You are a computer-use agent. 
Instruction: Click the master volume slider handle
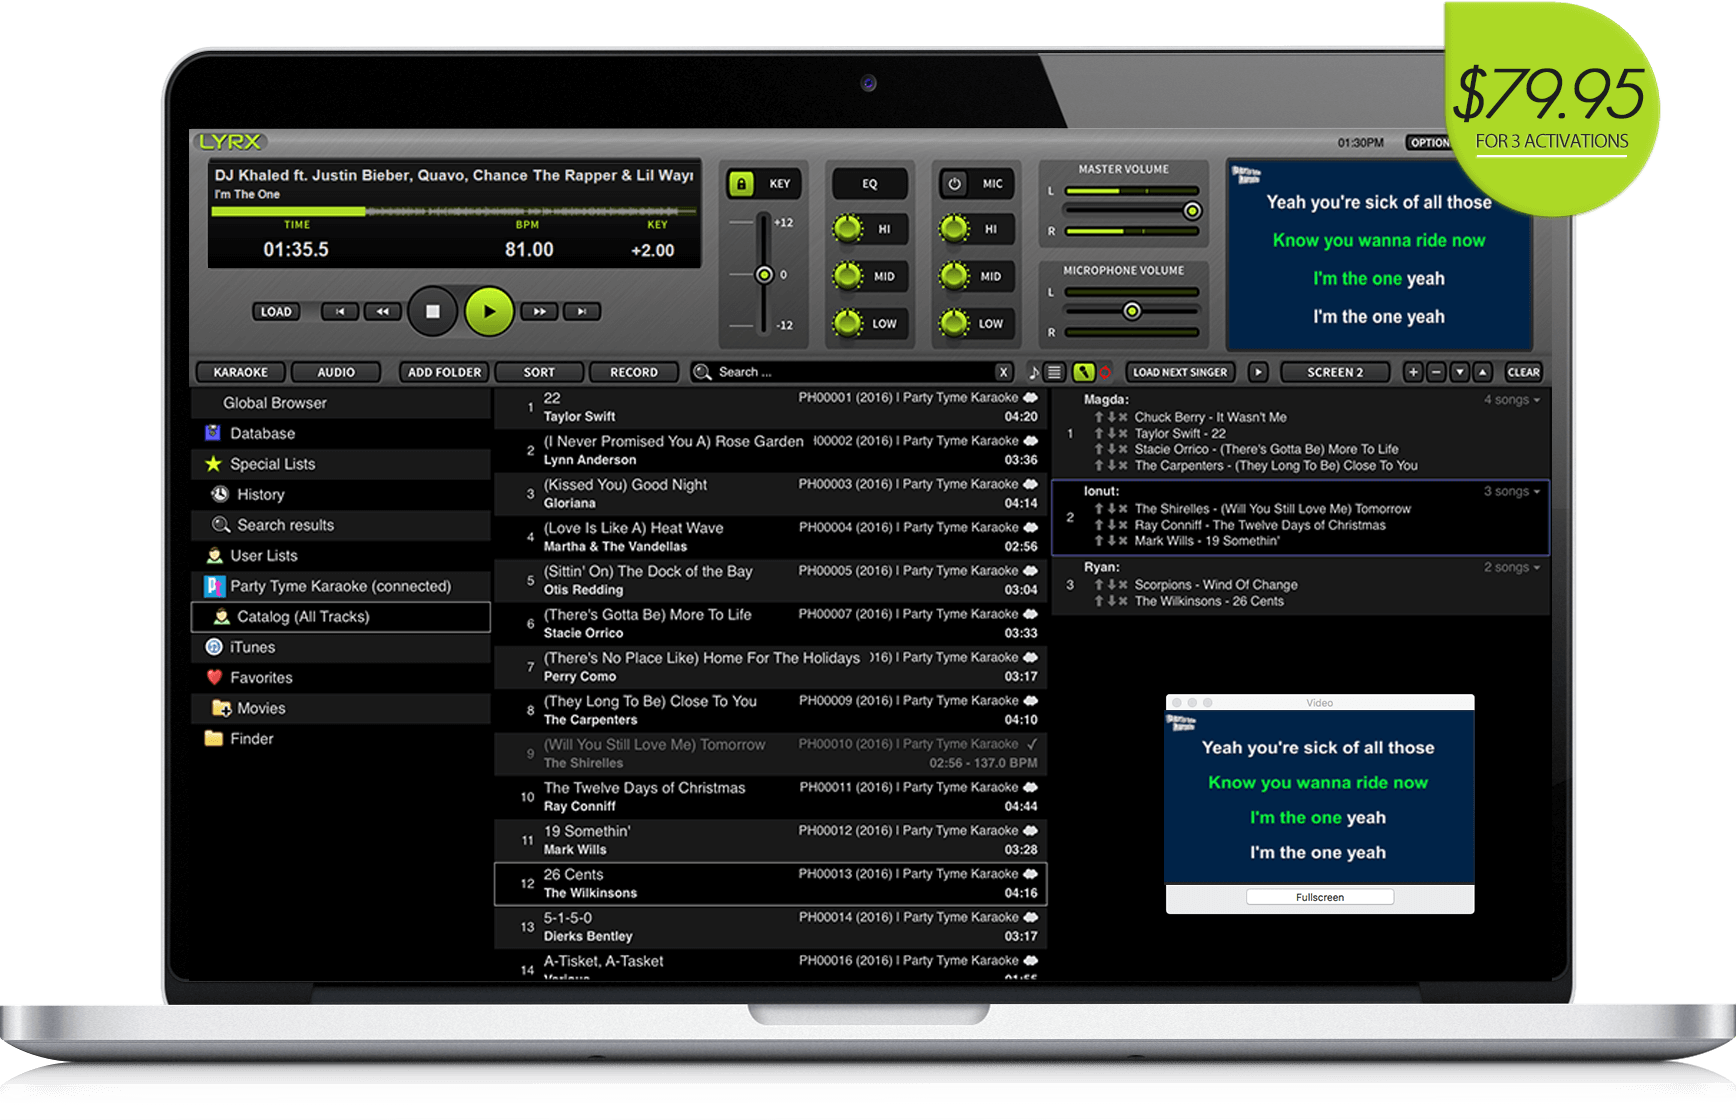[x=1192, y=211]
